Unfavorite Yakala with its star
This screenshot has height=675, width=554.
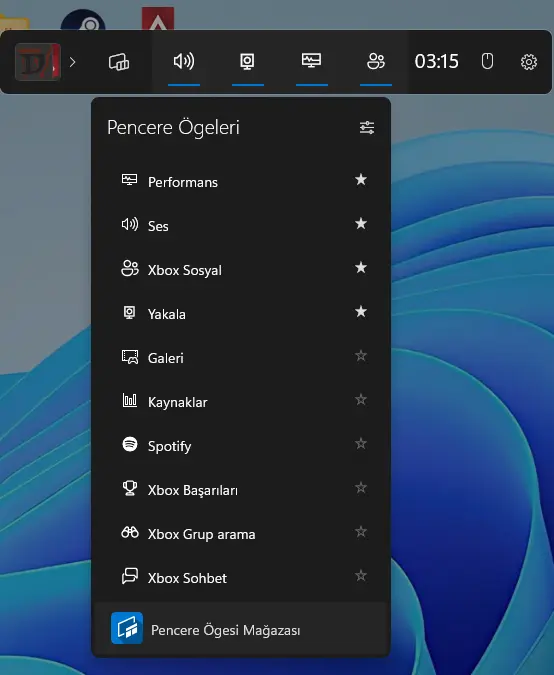(x=361, y=311)
